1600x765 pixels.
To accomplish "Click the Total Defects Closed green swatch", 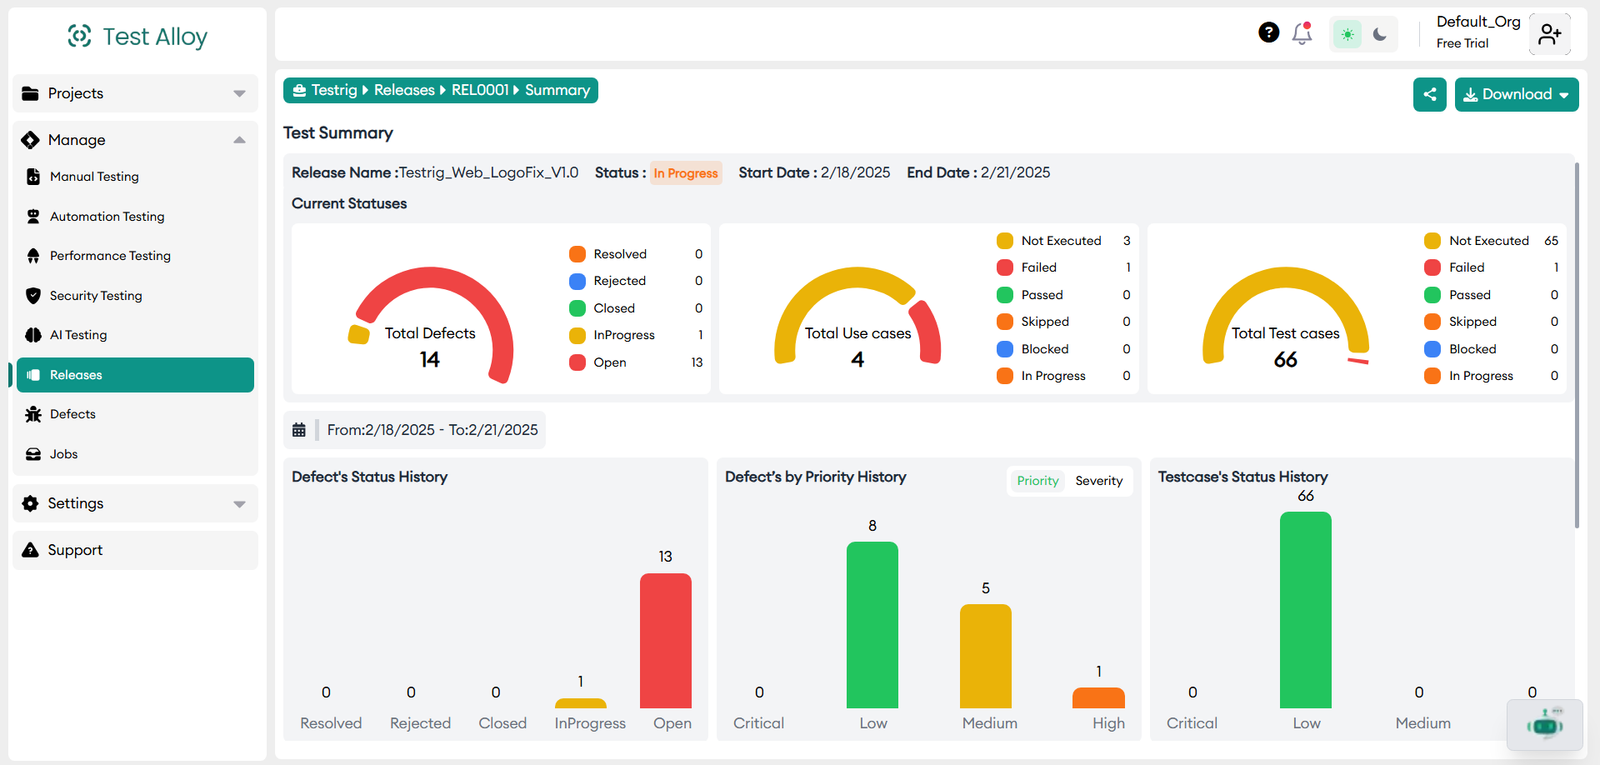I will tap(577, 308).
